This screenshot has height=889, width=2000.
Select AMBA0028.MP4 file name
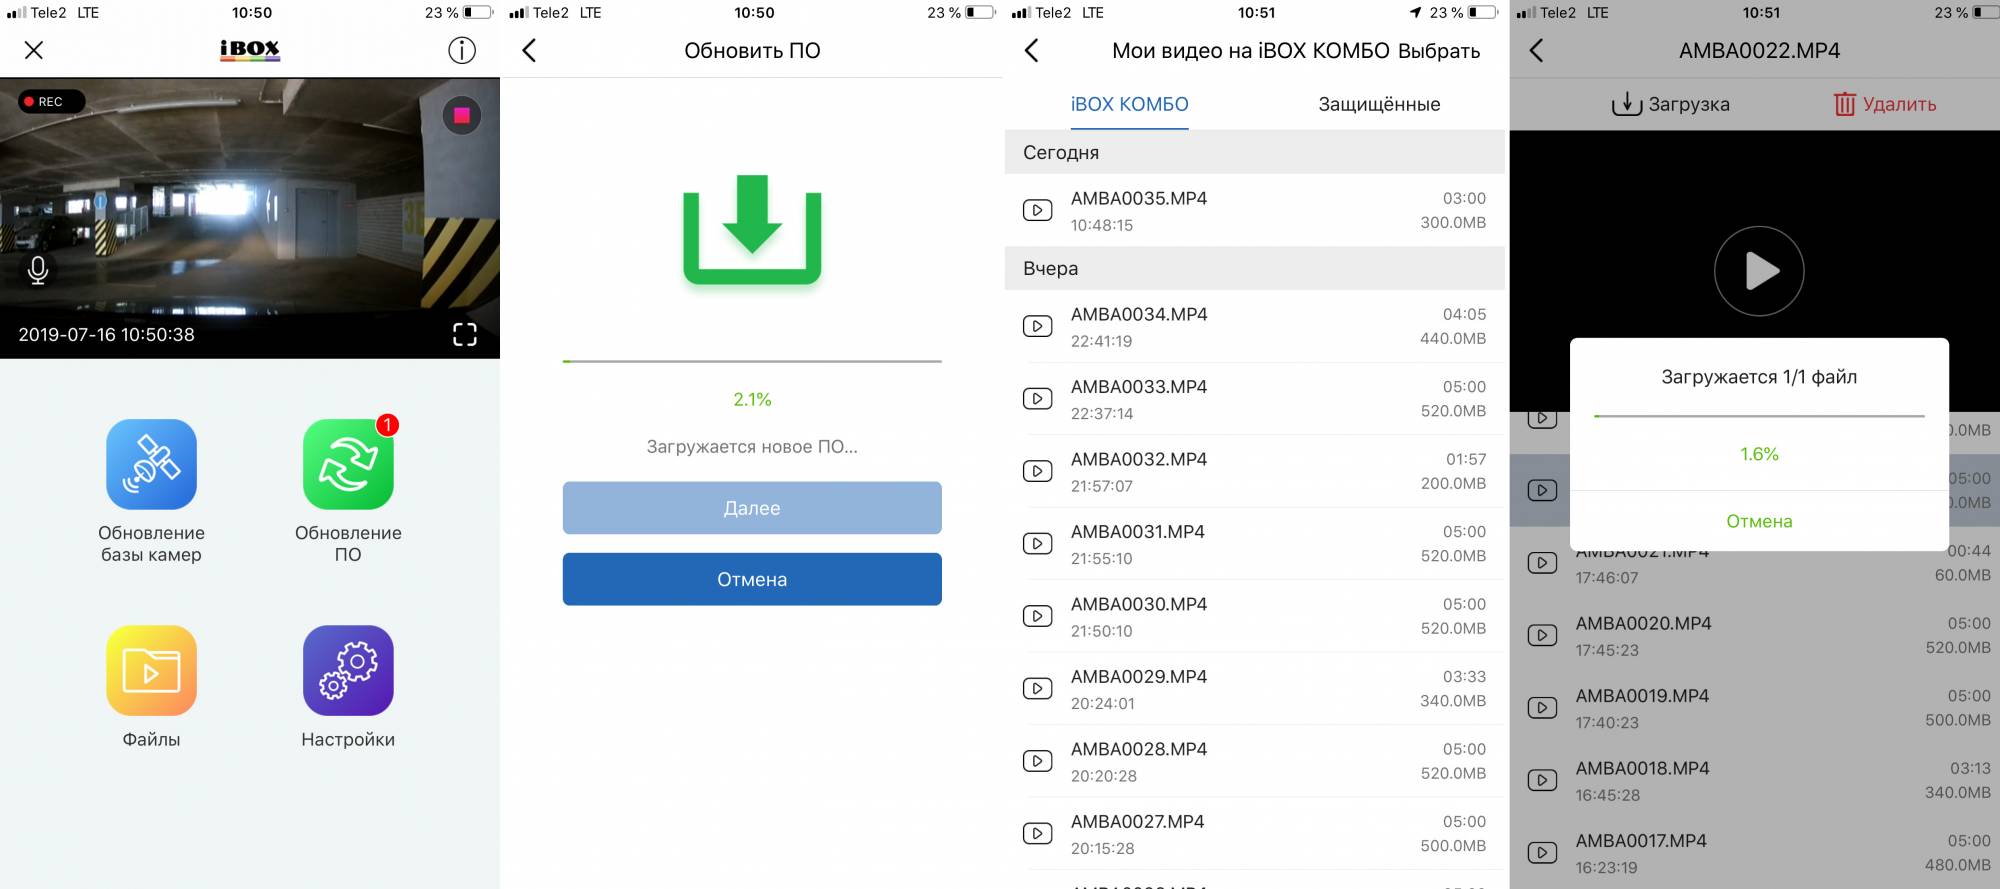pos(1139,749)
